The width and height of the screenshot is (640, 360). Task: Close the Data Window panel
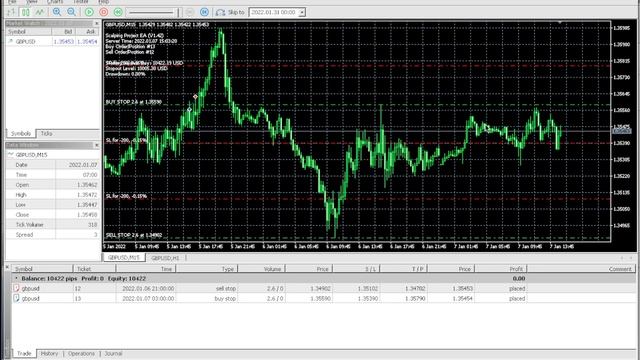97,145
